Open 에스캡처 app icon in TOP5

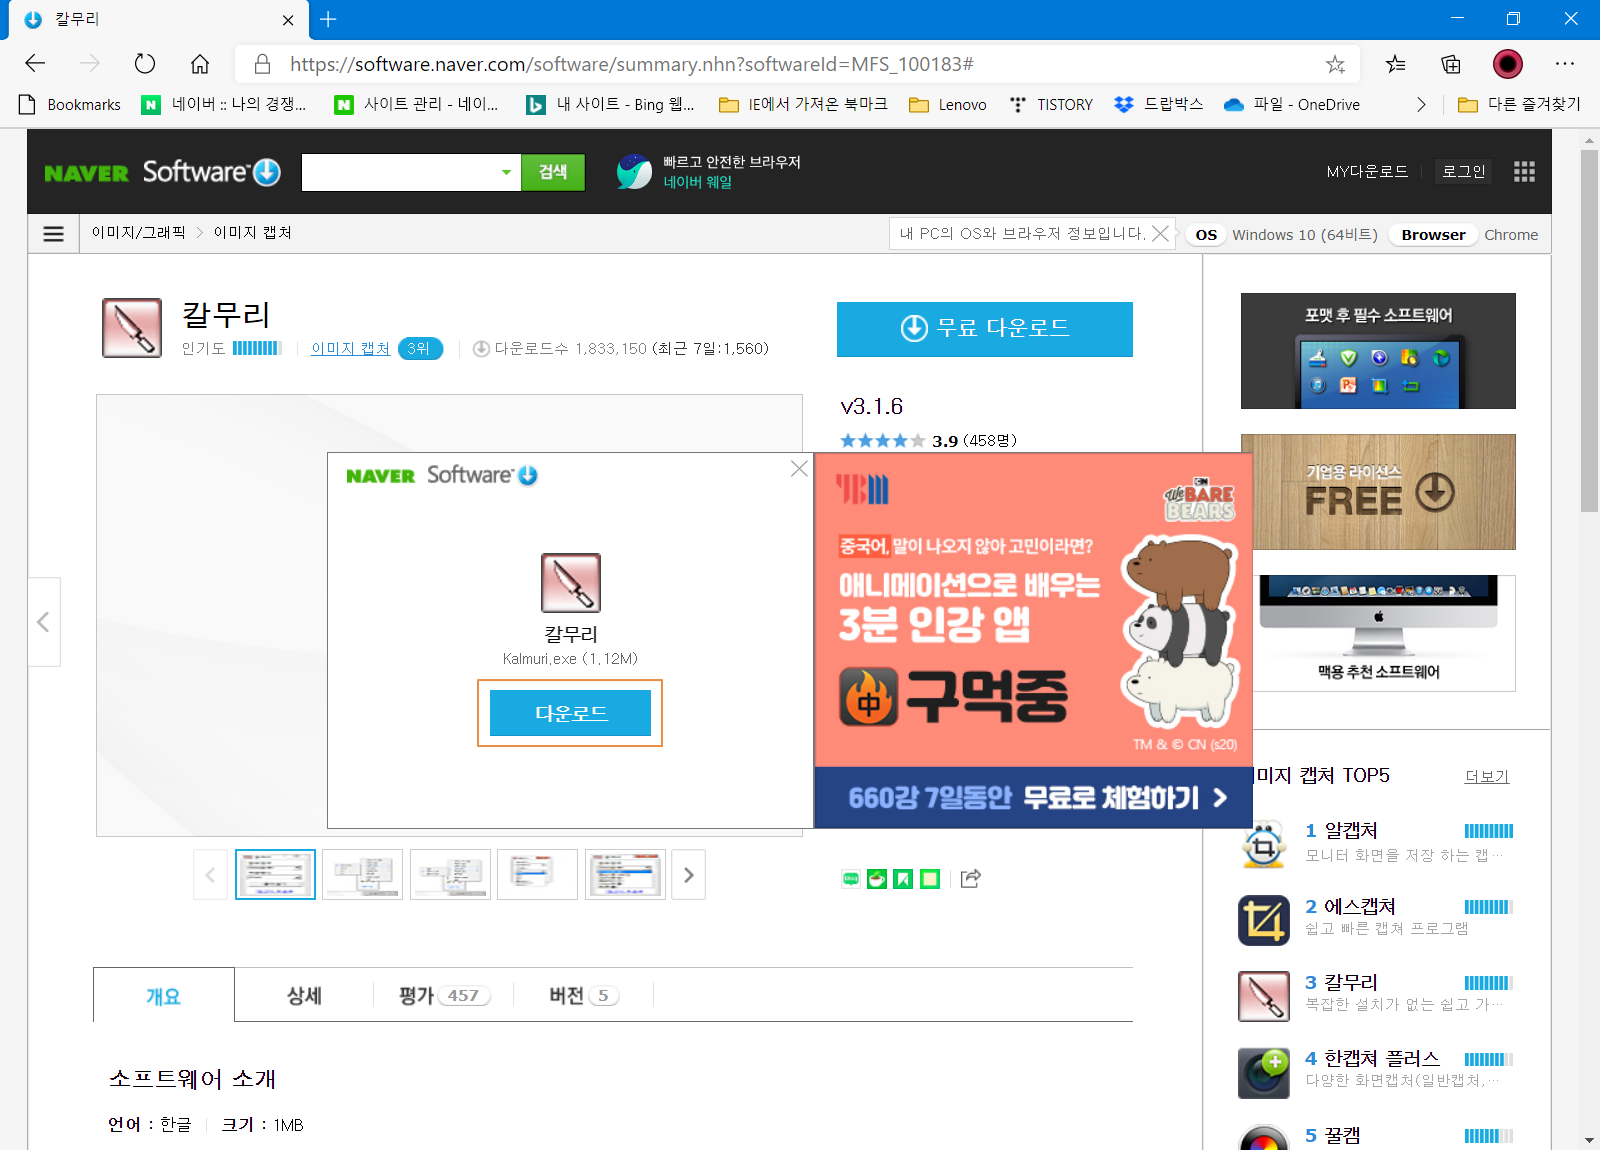click(1264, 921)
